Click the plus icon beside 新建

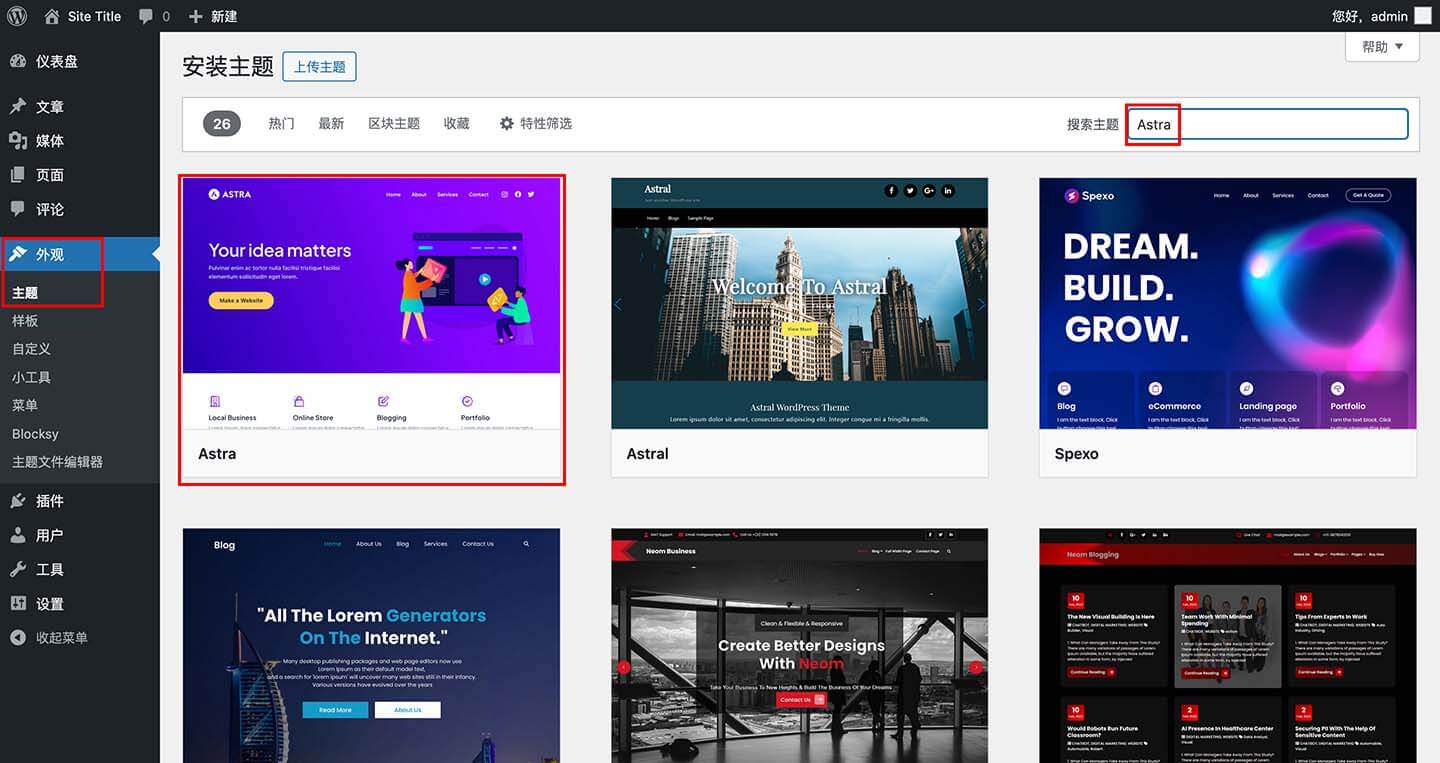pos(196,16)
